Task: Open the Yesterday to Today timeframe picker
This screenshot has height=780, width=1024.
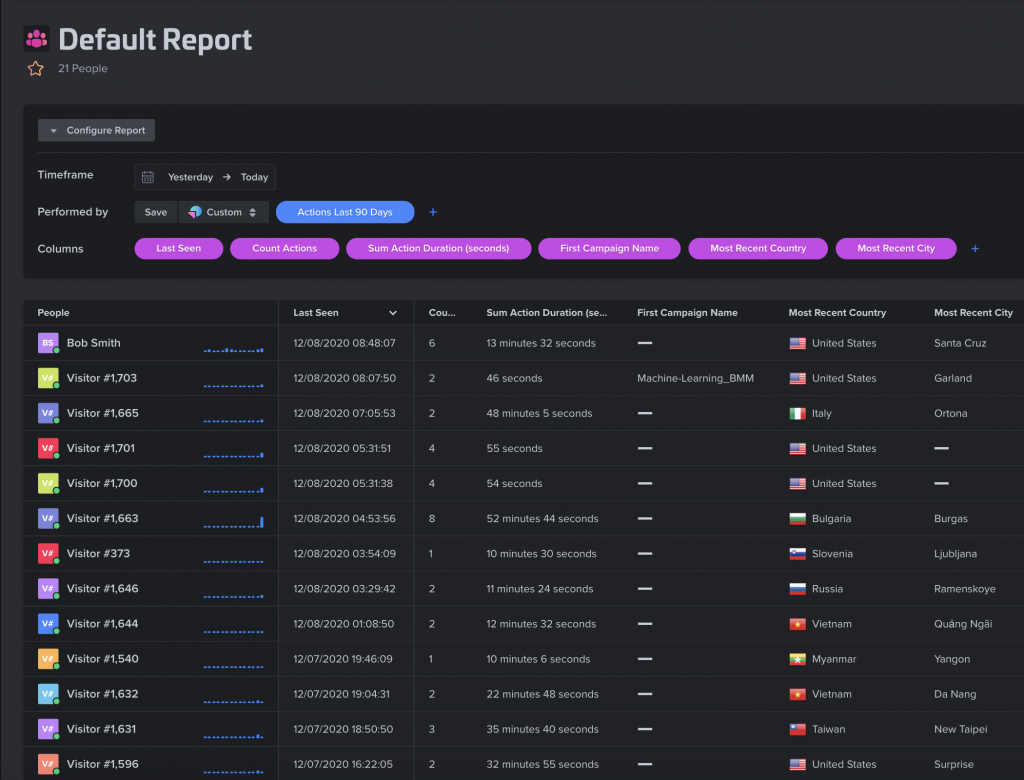Action: (205, 177)
